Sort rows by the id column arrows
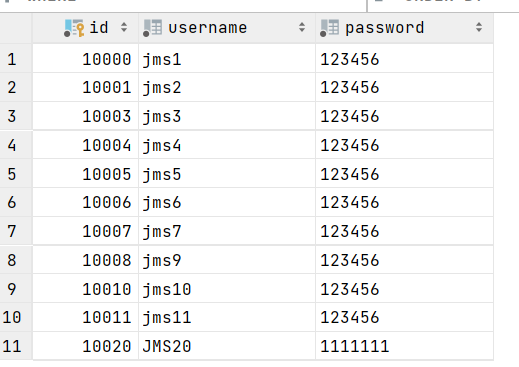 pos(124,27)
